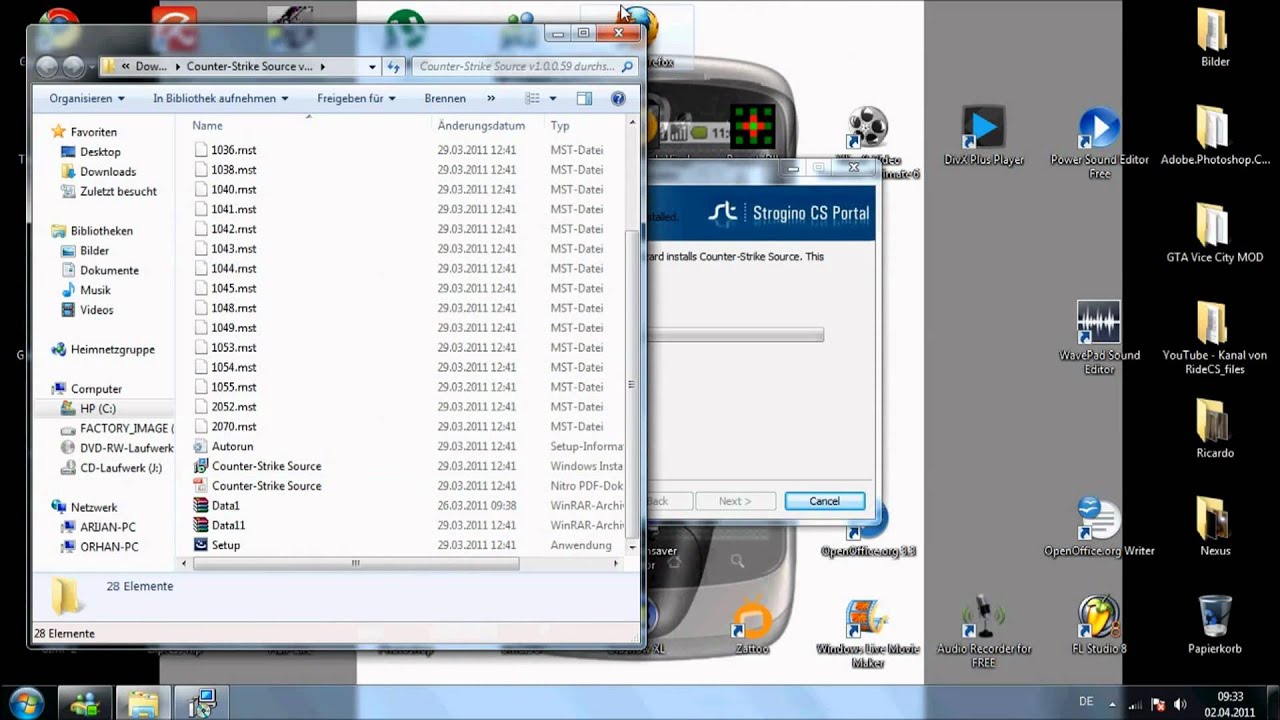
Task: Open the Papierkorb recycle bin
Action: [x=1214, y=626]
